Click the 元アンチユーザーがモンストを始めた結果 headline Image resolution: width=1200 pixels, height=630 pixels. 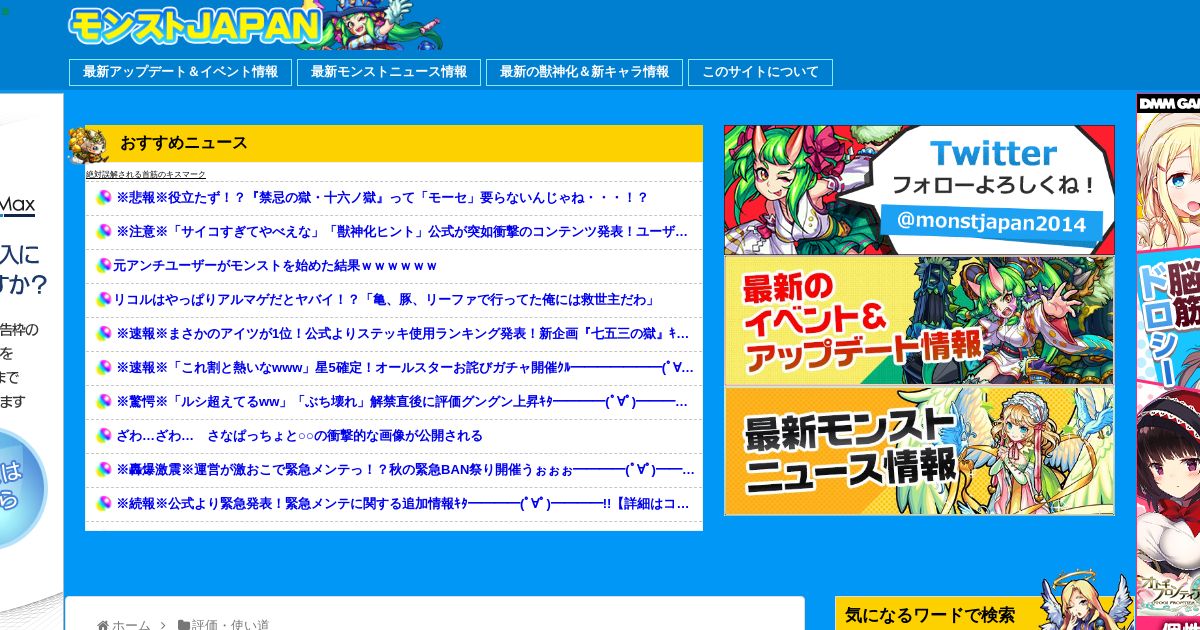[x=275, y=265]
